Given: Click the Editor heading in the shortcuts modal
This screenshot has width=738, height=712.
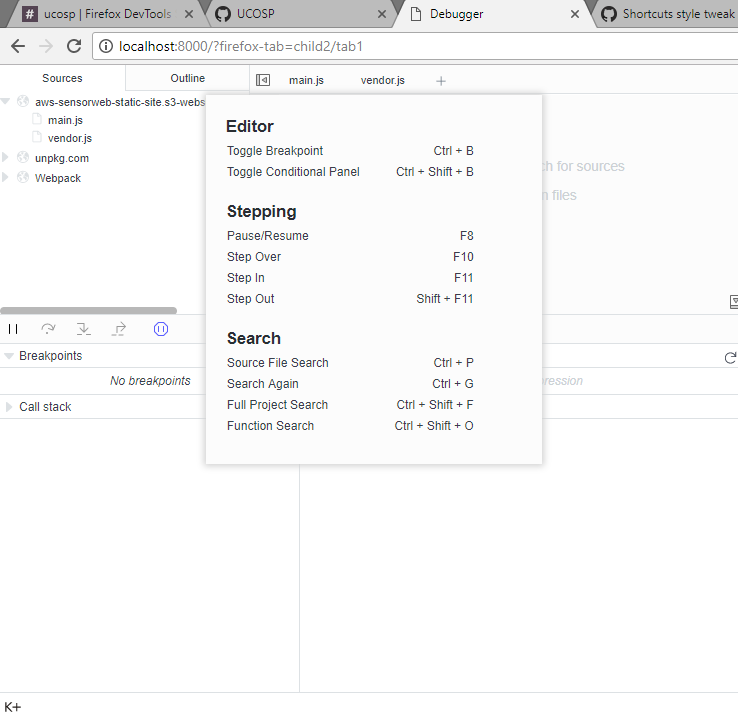Looking at the screenshot, I should point(249,126).
